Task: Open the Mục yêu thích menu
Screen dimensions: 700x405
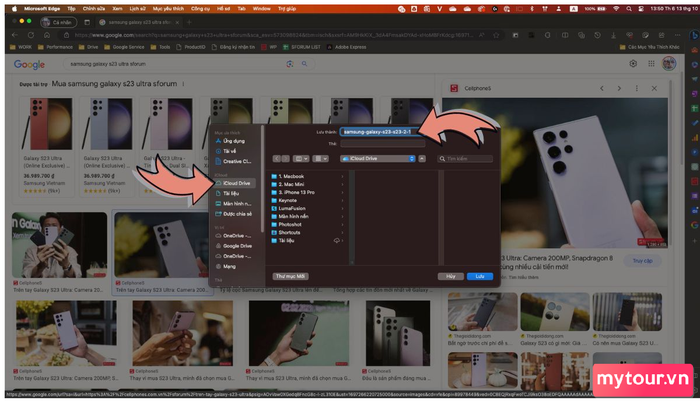Action: [x=168, y=8]
